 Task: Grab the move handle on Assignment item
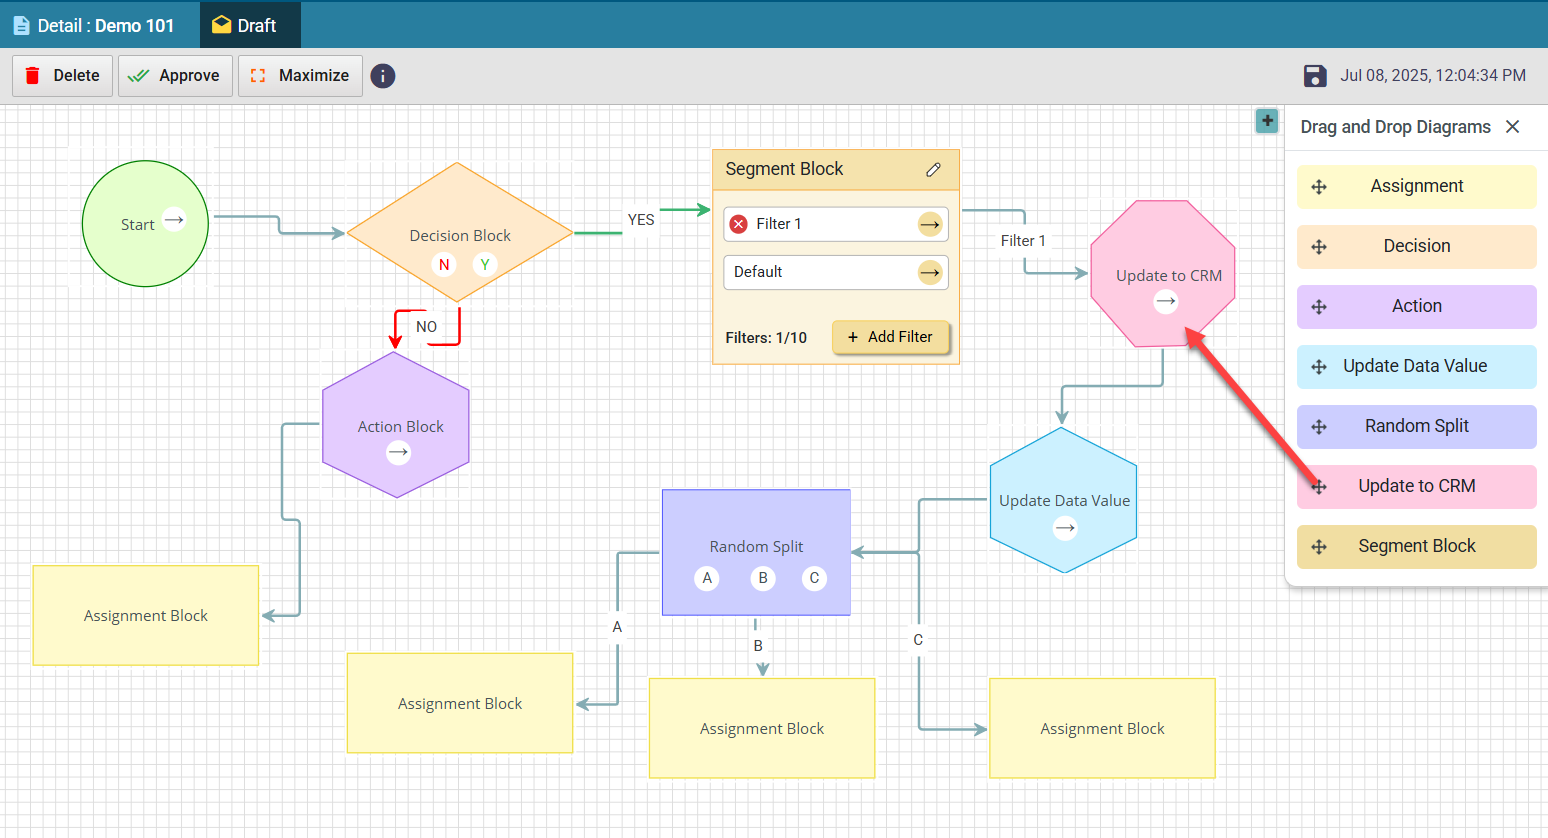click(1319, 187)
